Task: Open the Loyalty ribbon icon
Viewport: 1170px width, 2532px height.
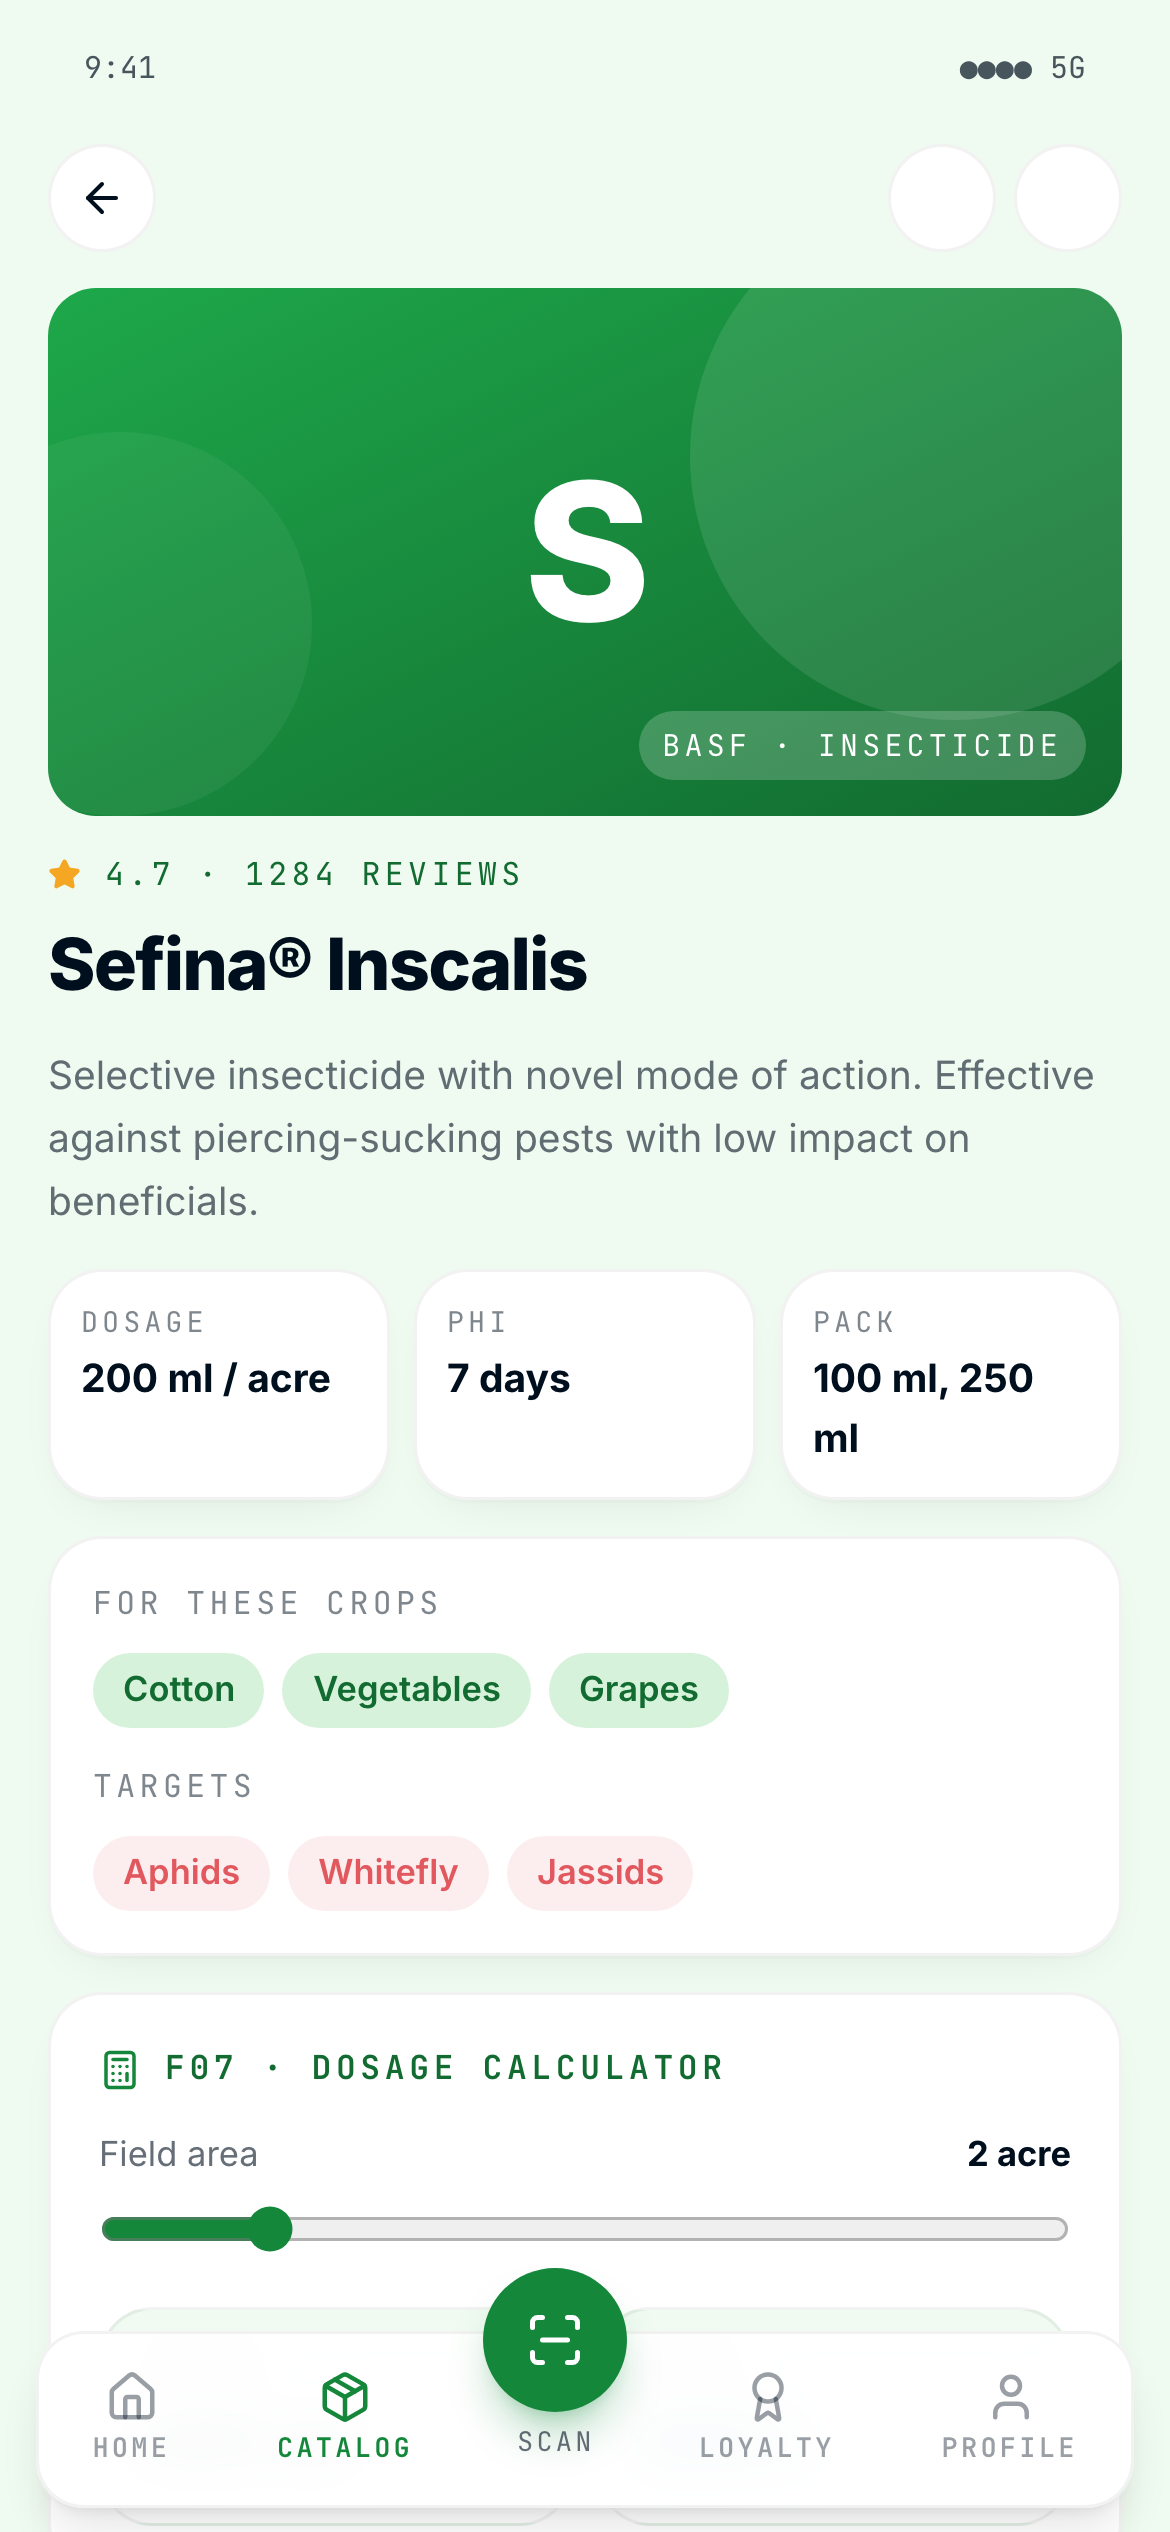Action: [x=767, y=2397]
